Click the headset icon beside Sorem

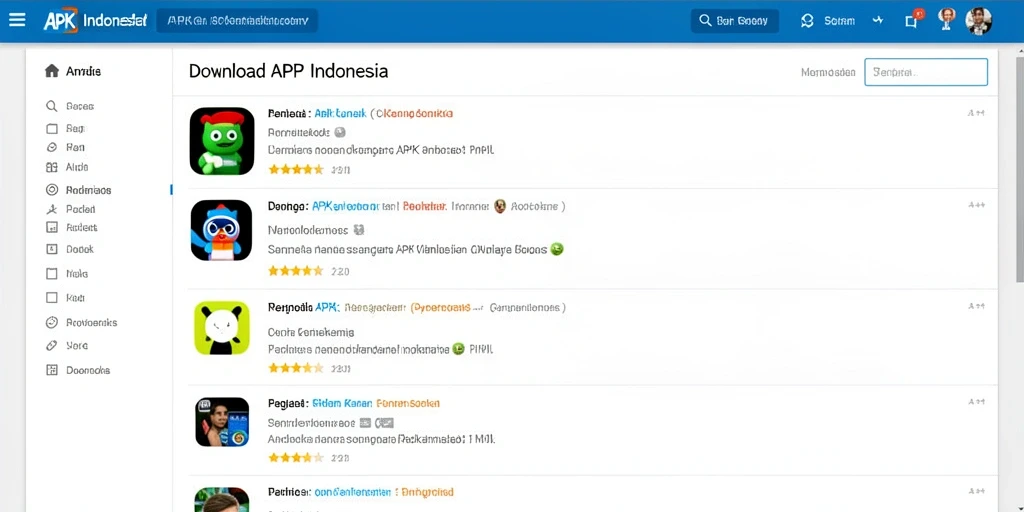807,21
